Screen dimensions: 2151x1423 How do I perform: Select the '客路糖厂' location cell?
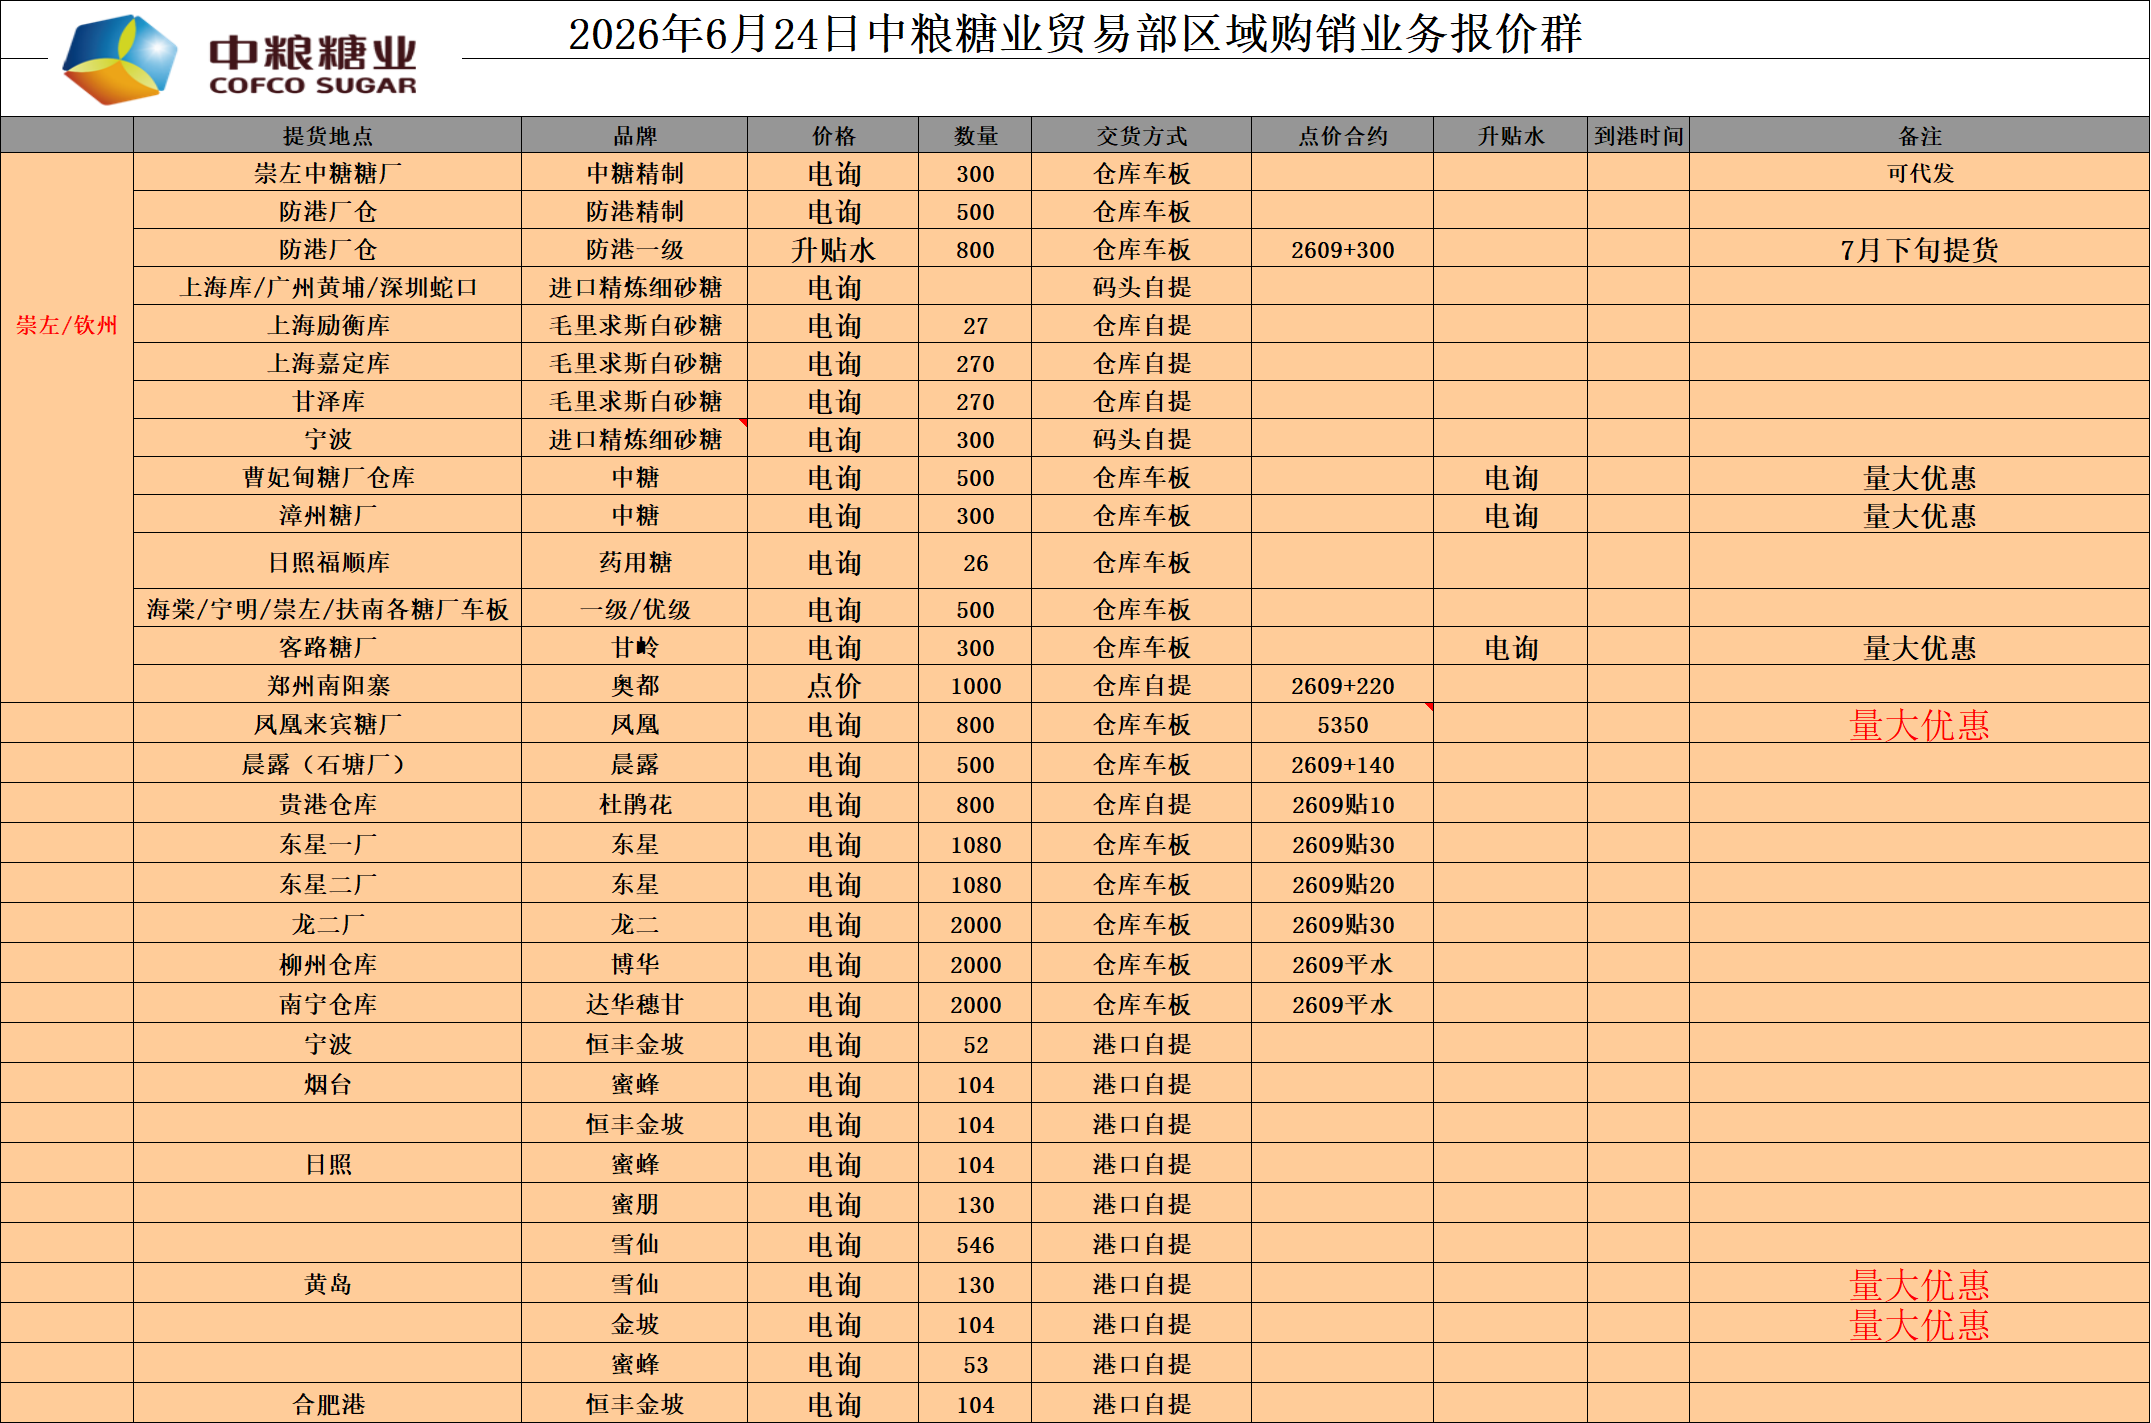point(327,647)
